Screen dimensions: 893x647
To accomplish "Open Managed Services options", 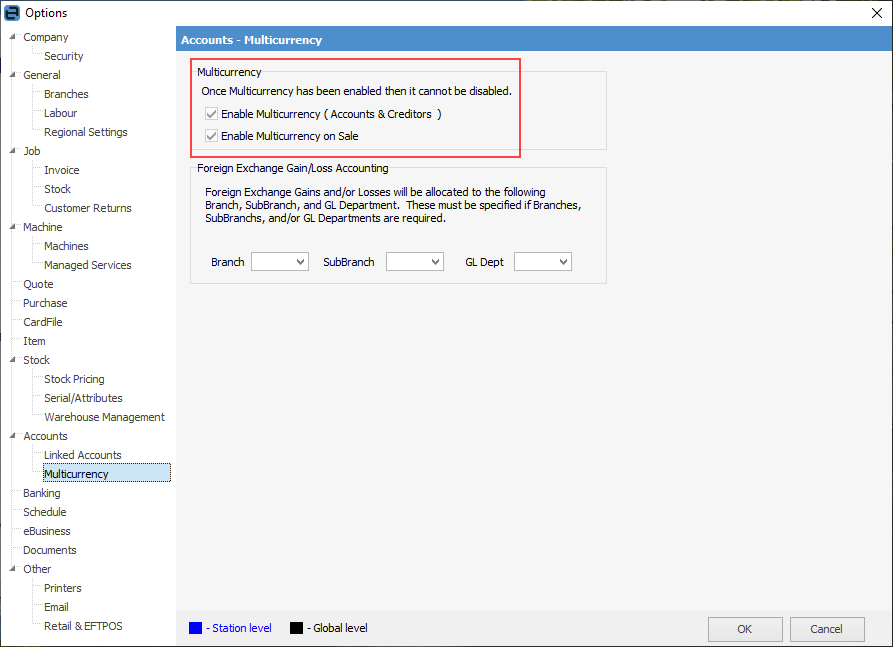I will pos(88,265).
